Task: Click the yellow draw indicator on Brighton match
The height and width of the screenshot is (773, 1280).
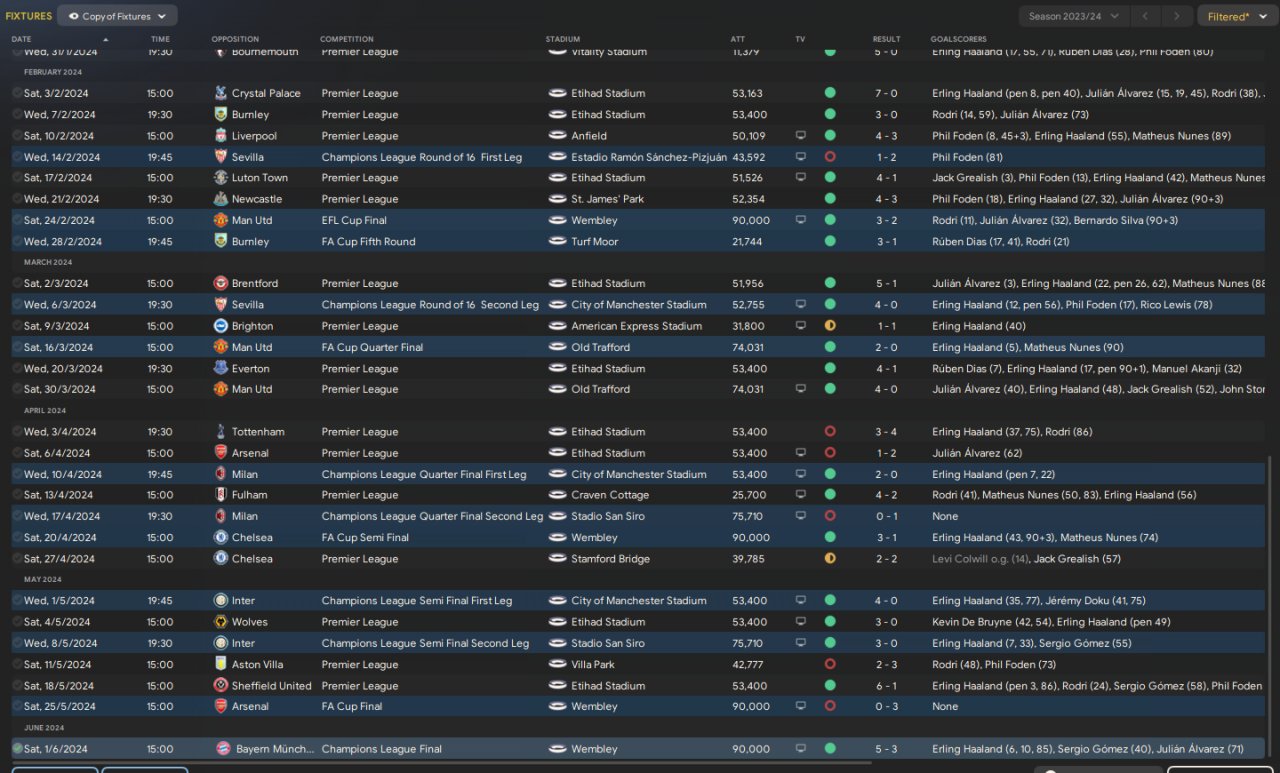Action: [830, 326]
